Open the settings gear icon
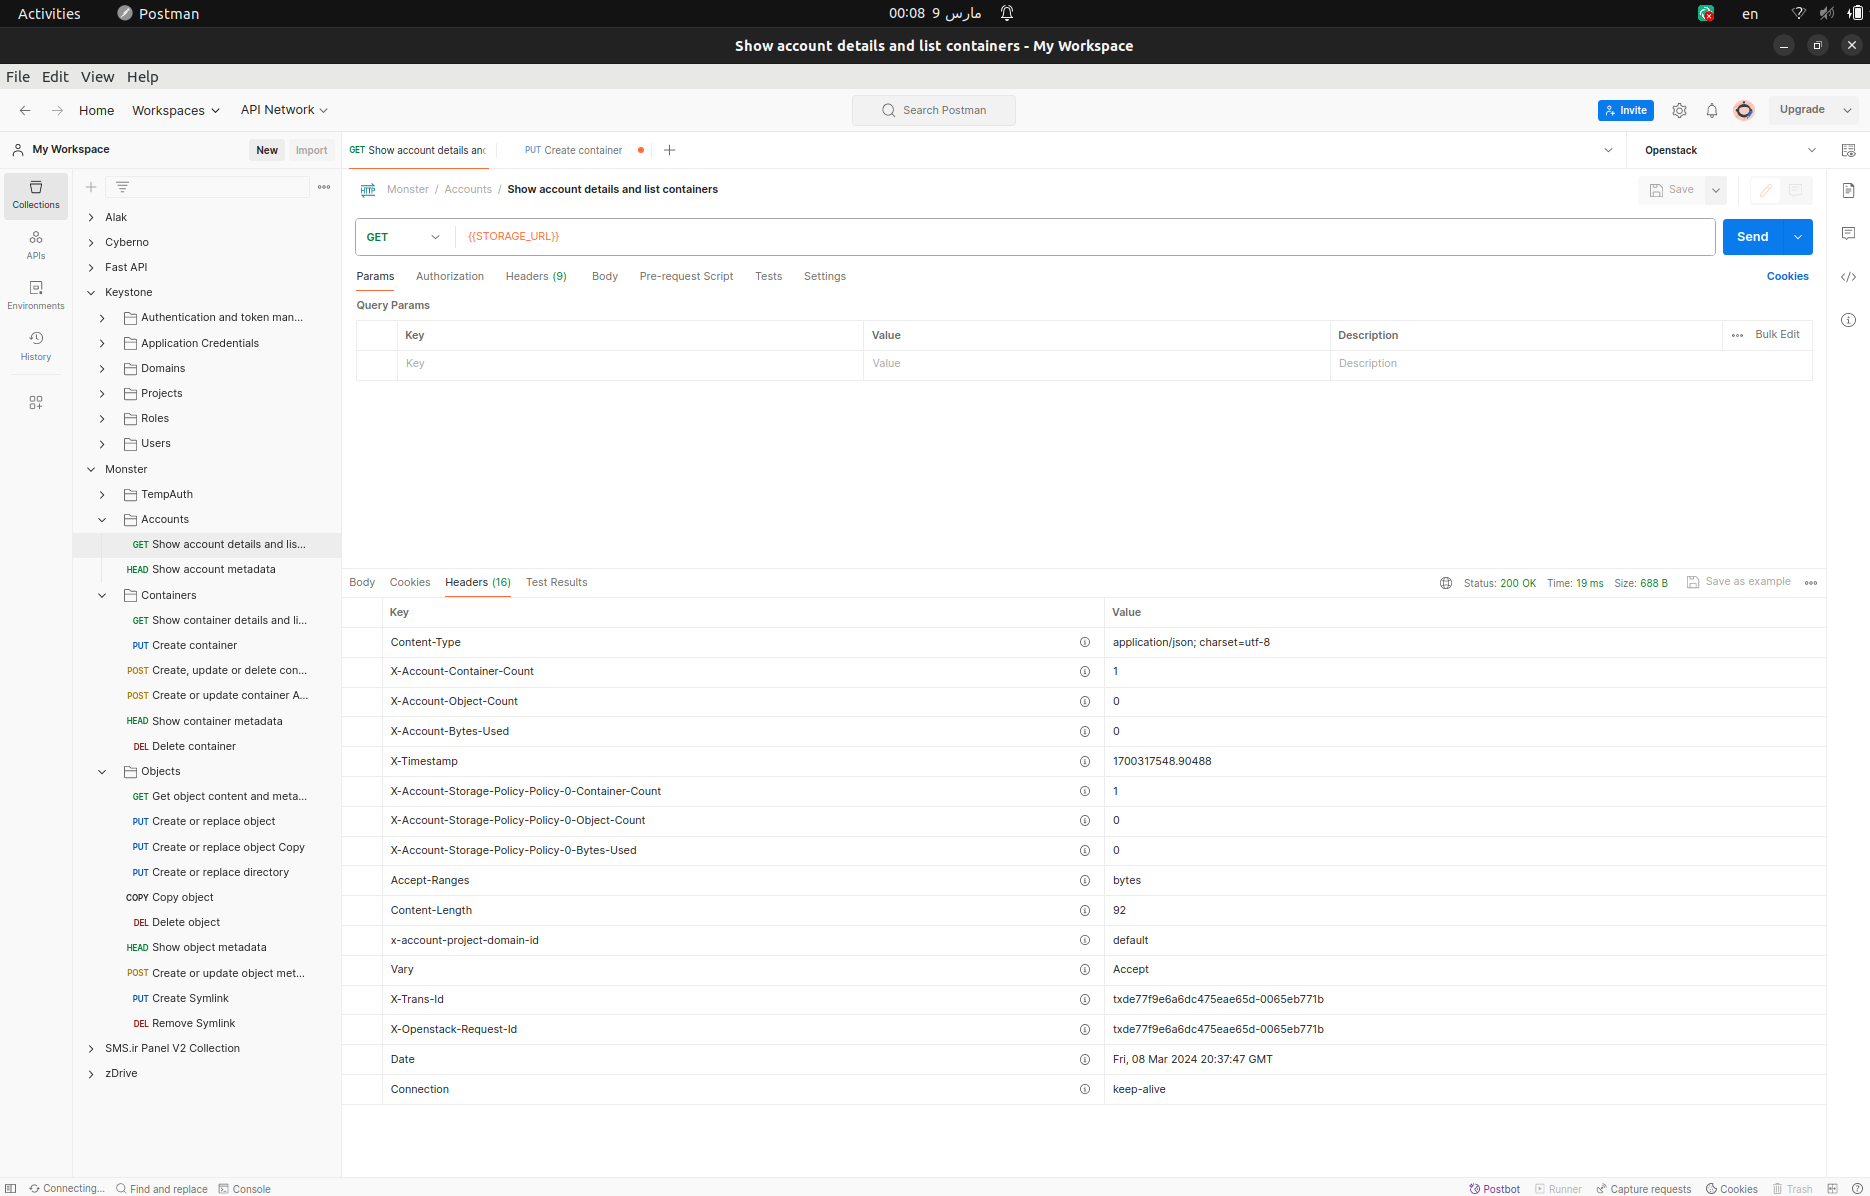 [1679, 110]
